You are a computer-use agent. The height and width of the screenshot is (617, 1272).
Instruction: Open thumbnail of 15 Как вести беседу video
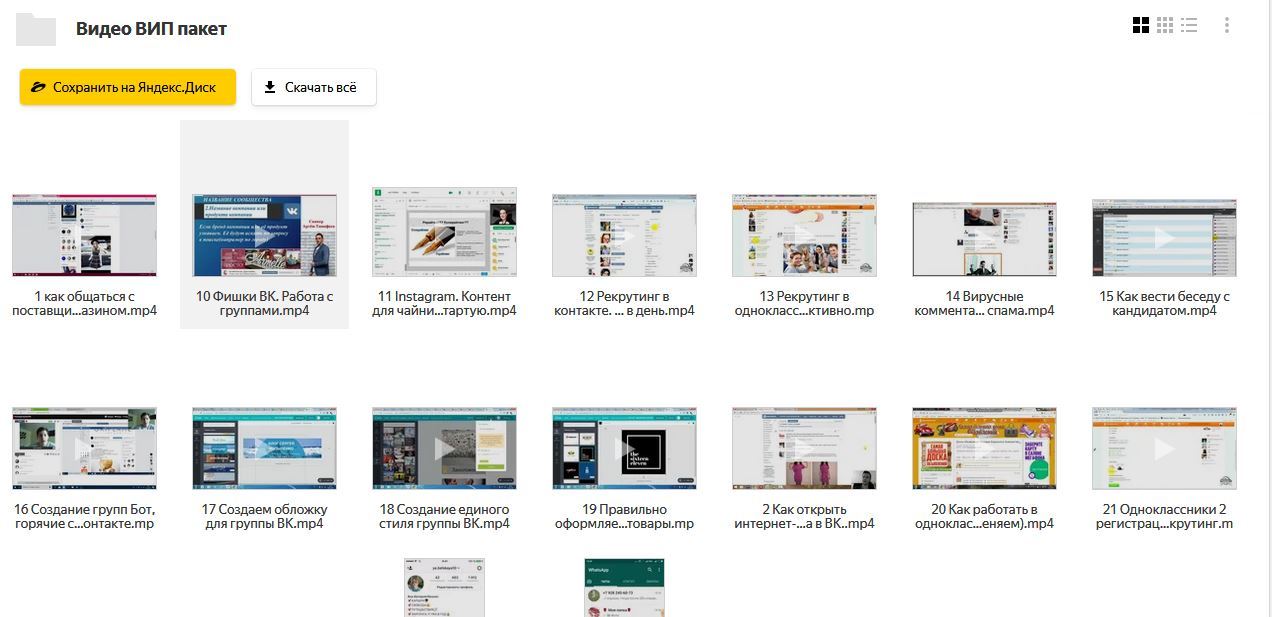(1164, 238)
